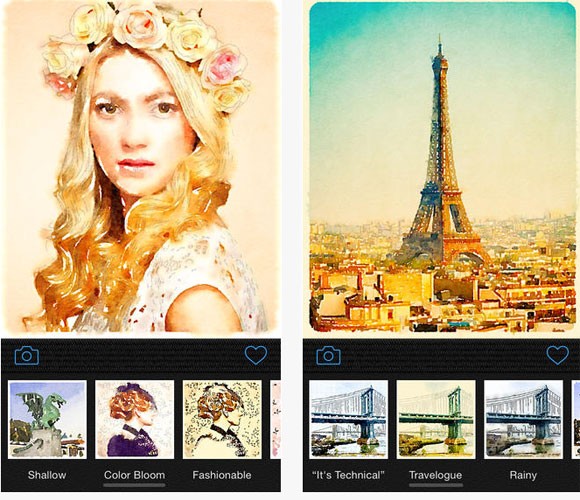Tap the heart icon below Eiffel Tower painting
Screen dimensions: 580x500
(557, 355)
